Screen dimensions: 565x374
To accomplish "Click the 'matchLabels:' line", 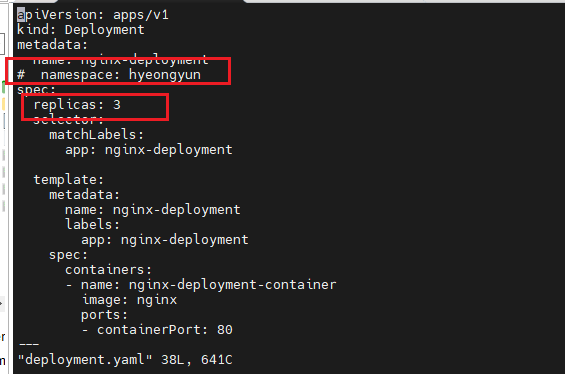I will [x=97, y=135].
